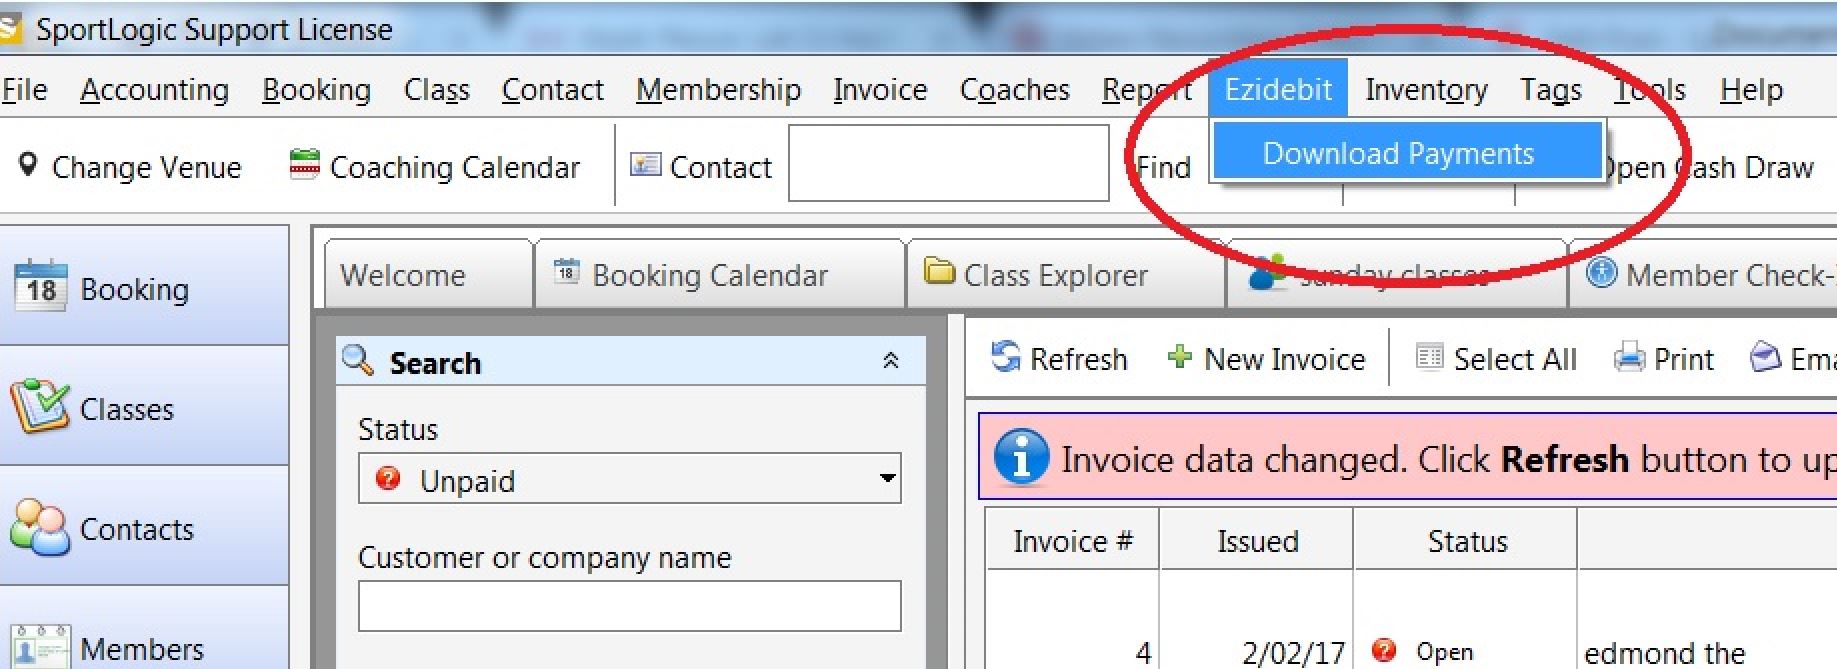Open the Members section in the sidebar
The image size is (1837, 669).
[x=144, y=628]
